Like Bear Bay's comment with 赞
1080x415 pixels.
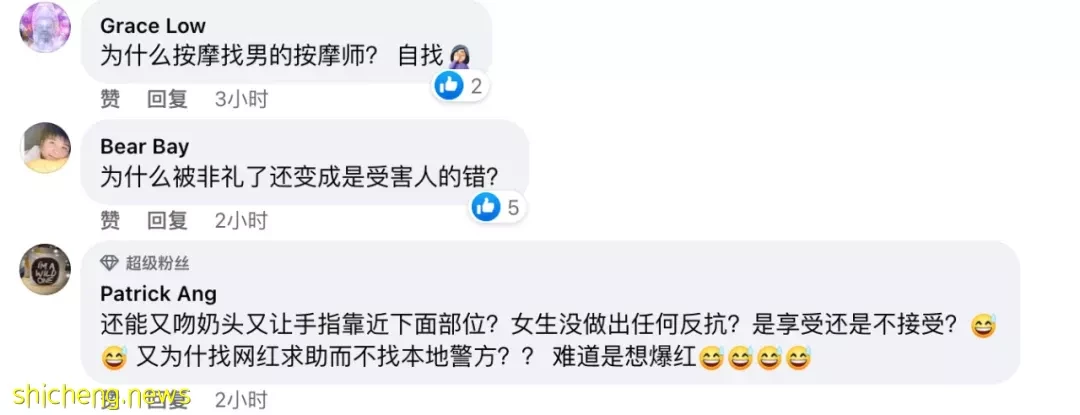pyautogui.click(x=110, y=221)
